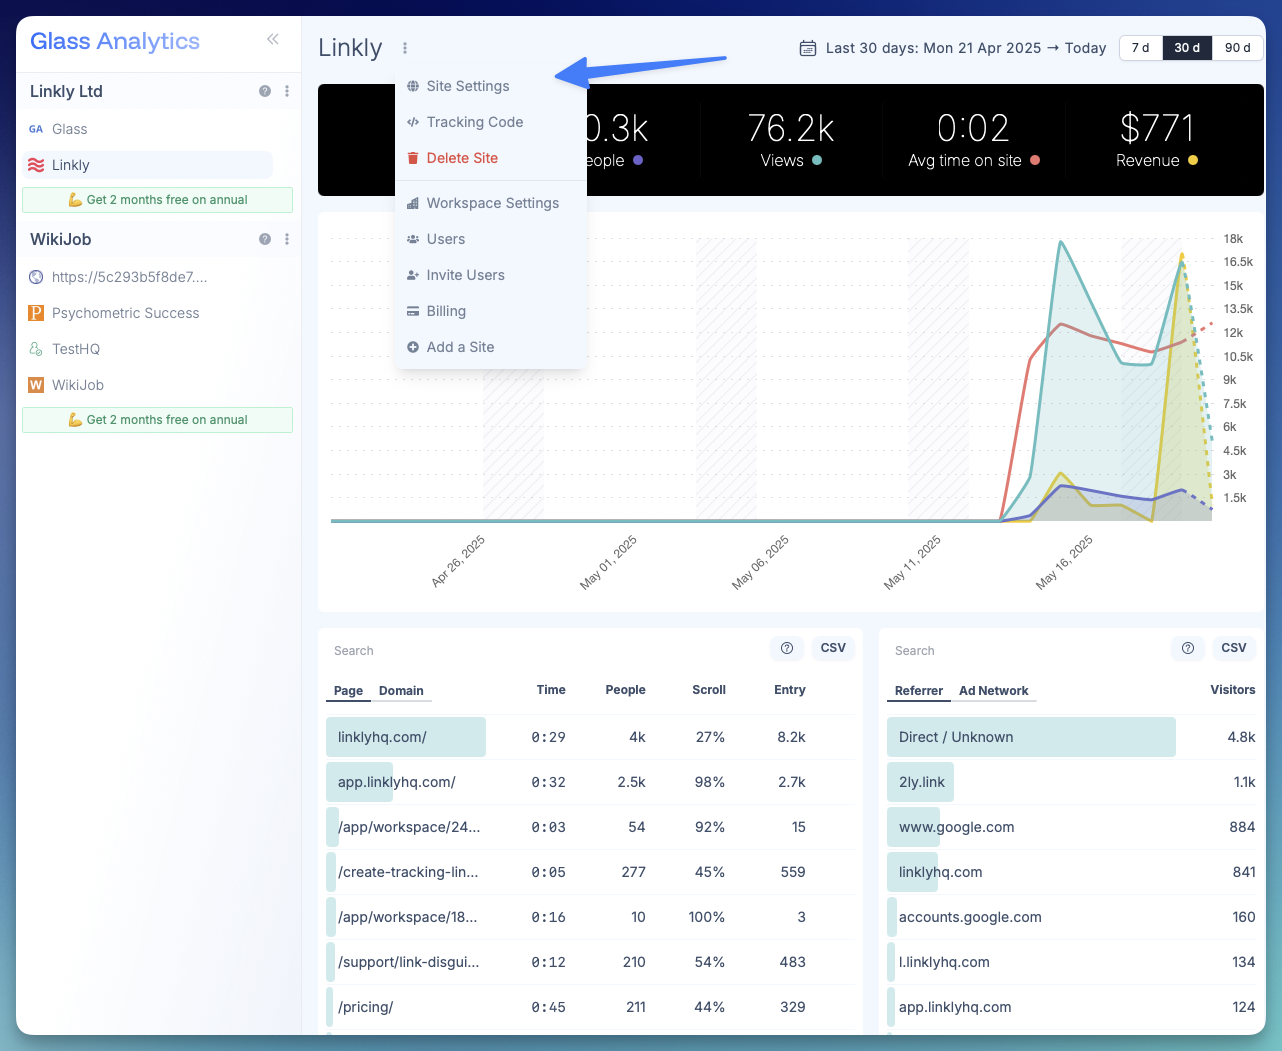Click annual offer banner under Linkly Ltd
This screenshot has height=1051, width=1282.
(158, 200)
